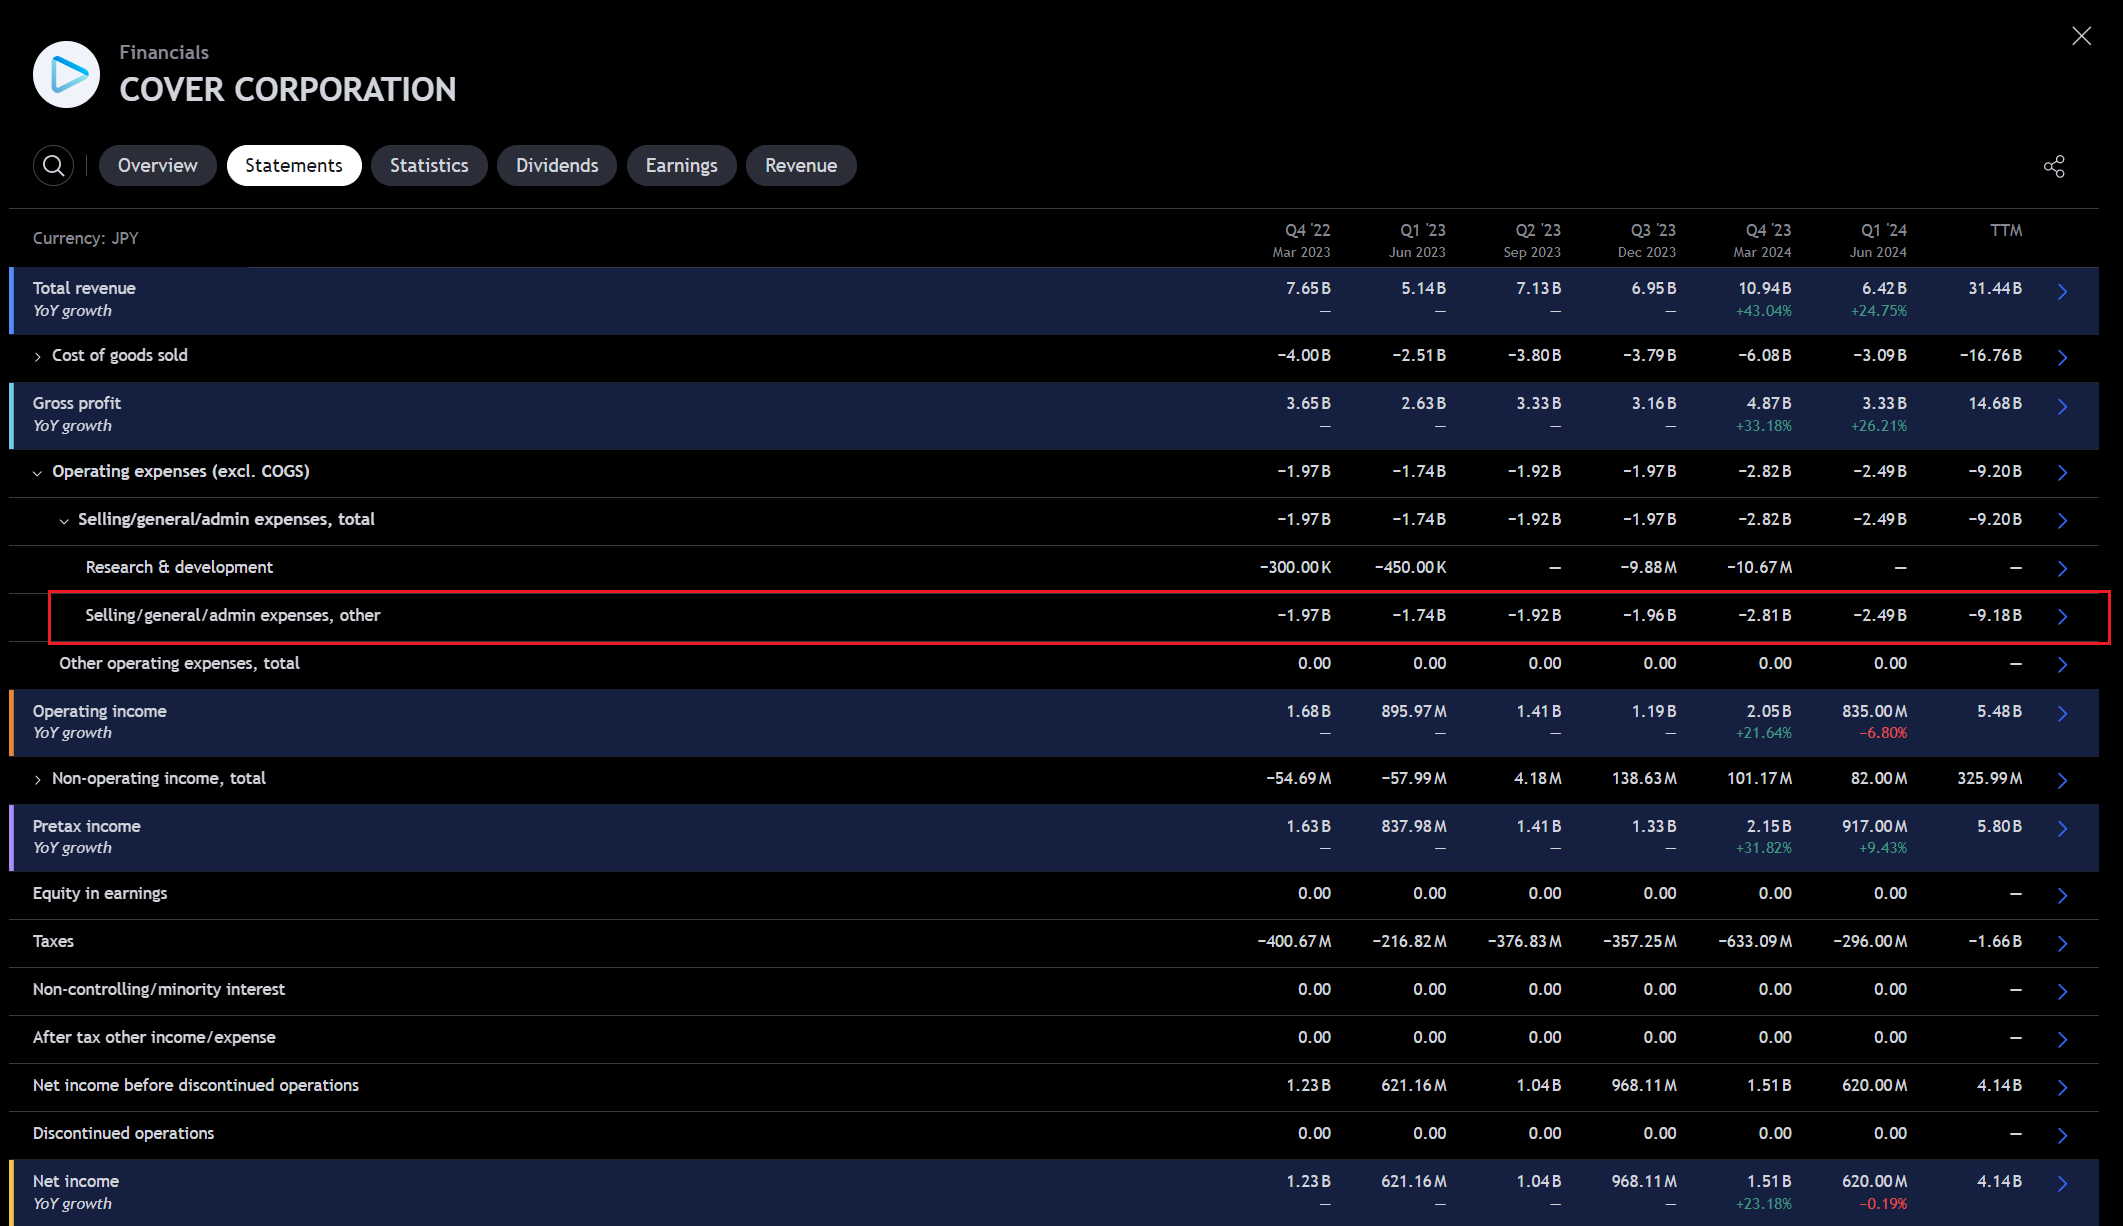
Task: Switch to the Overview tab
Action: click(x=157, y=165)
